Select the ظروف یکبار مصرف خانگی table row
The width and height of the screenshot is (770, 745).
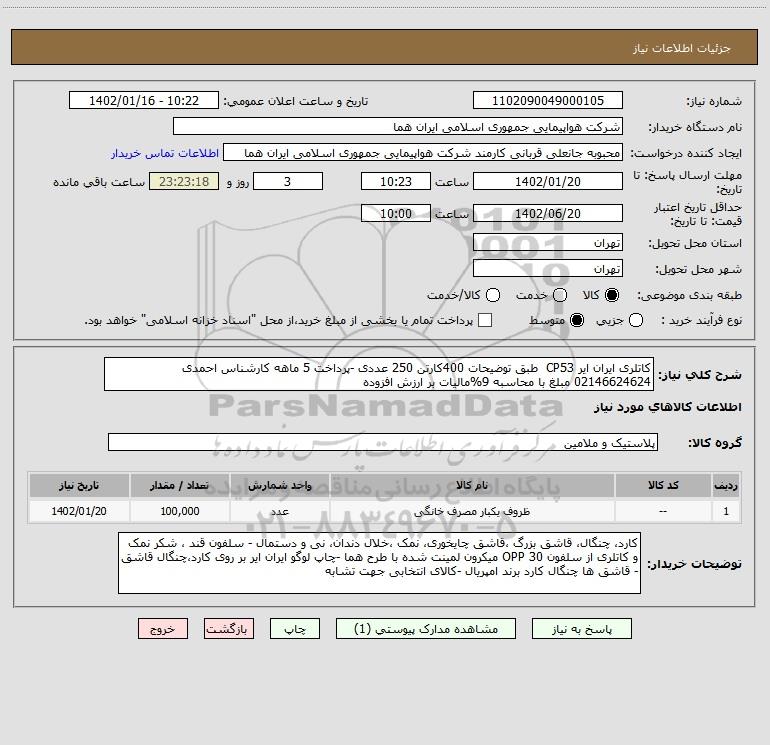385,511
